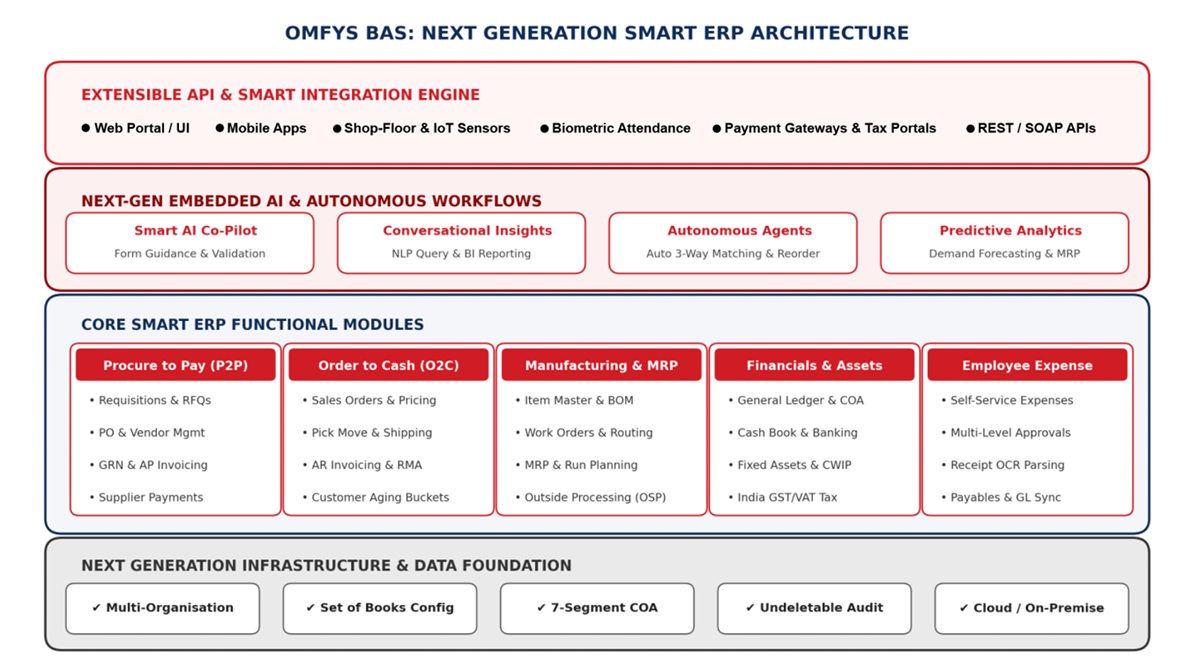1200x665 pixels.
Task: Select 'Payables & GL Sync' bullet
Action: (1001, 497)
